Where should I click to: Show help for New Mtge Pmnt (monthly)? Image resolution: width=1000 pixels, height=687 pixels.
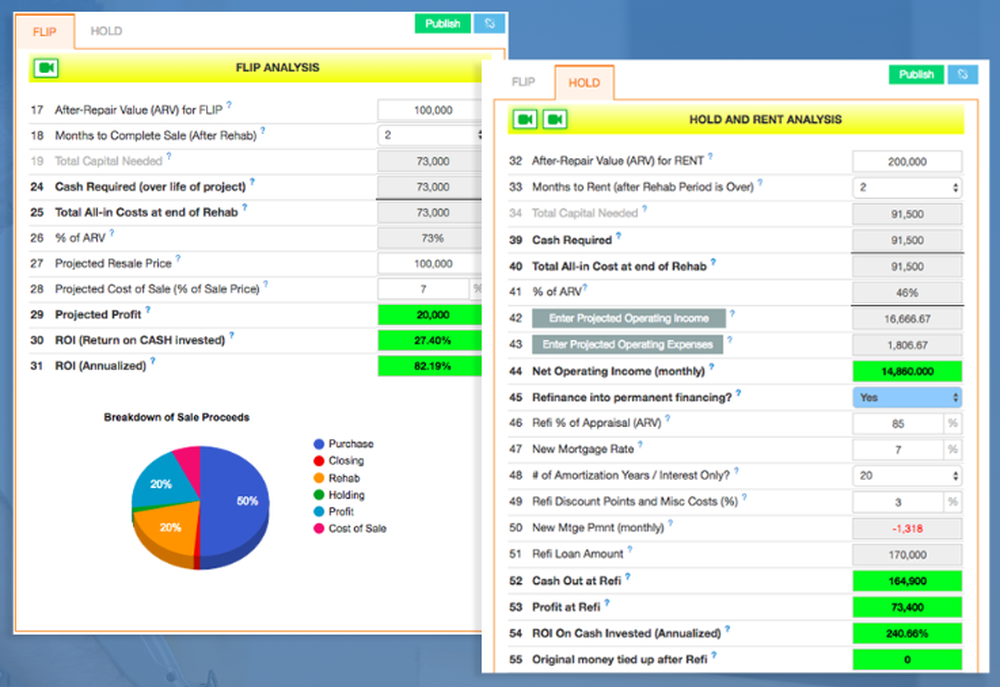[670, 523]
